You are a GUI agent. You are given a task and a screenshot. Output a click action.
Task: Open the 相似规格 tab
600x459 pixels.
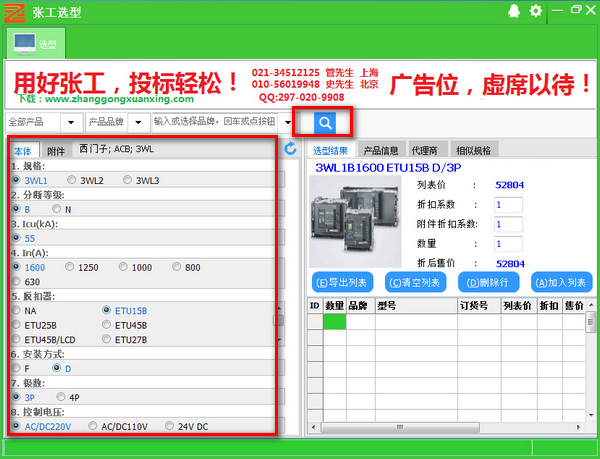coord(473,151)
